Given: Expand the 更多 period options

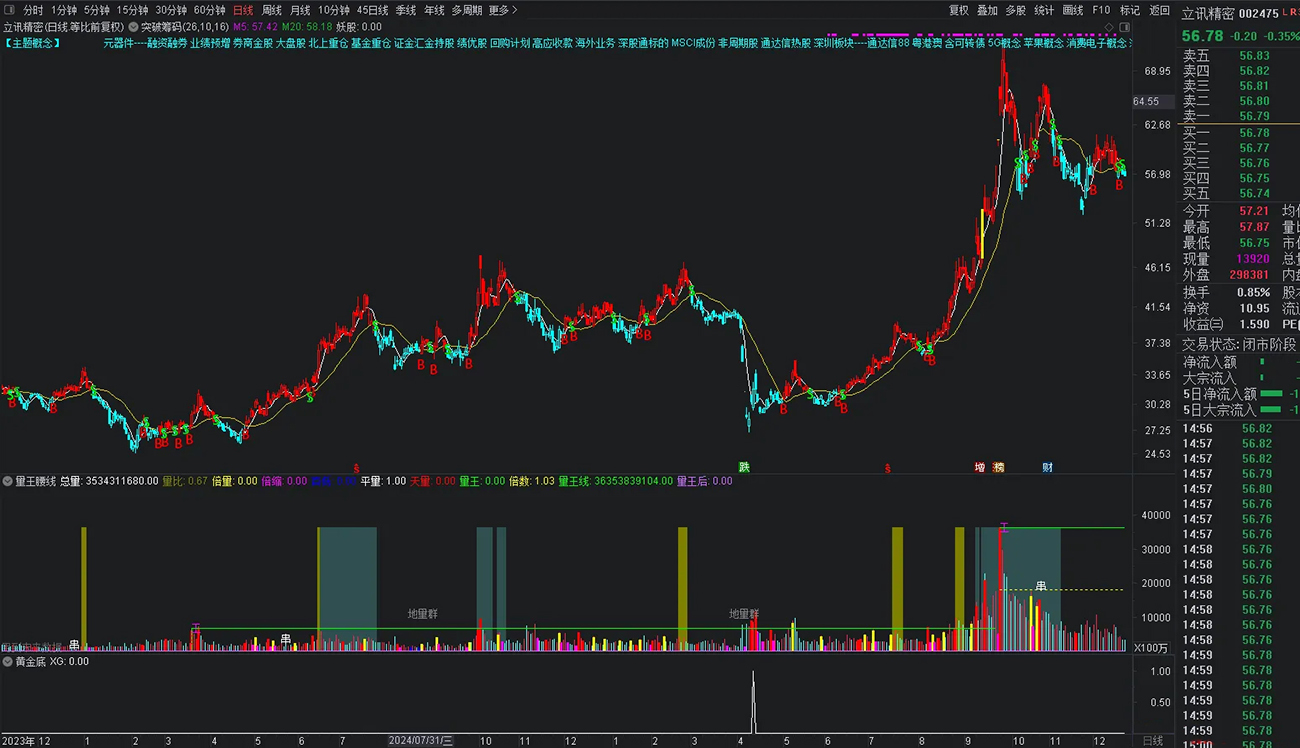Looking at the screenshot, I should coord(502,10).
